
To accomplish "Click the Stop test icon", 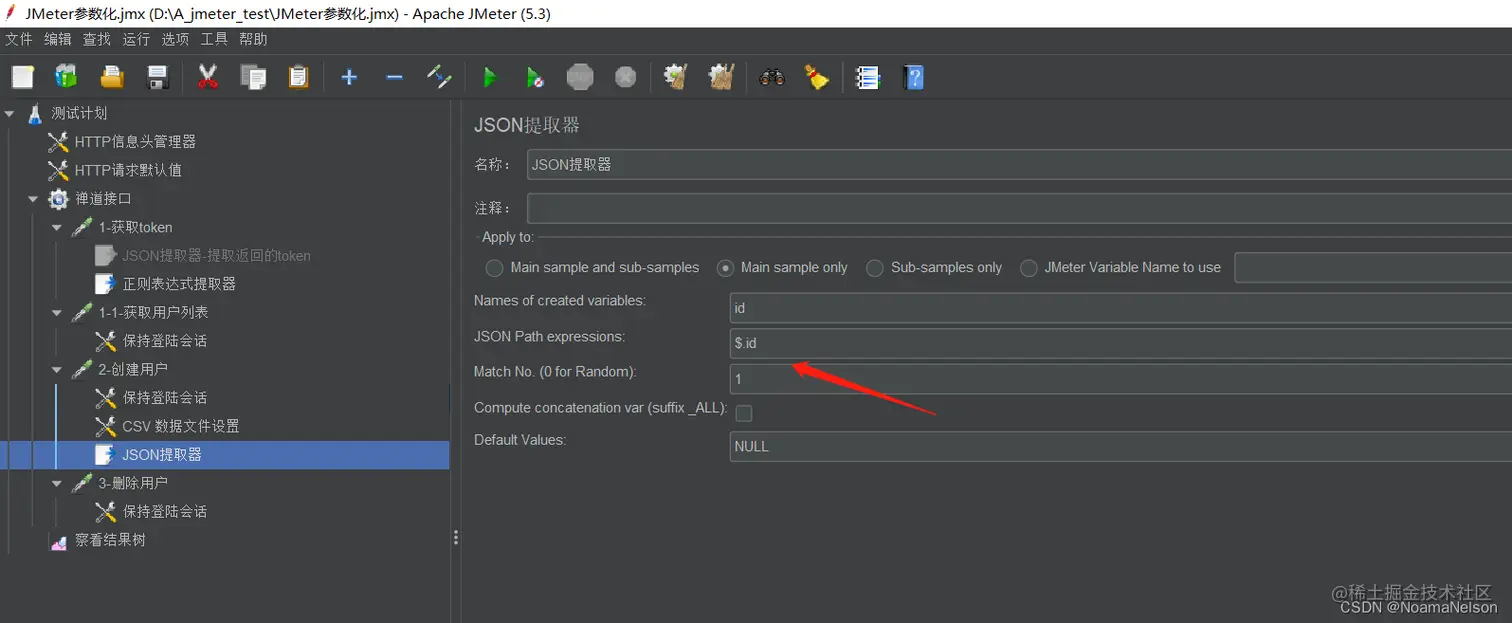I will pos(580,77).
